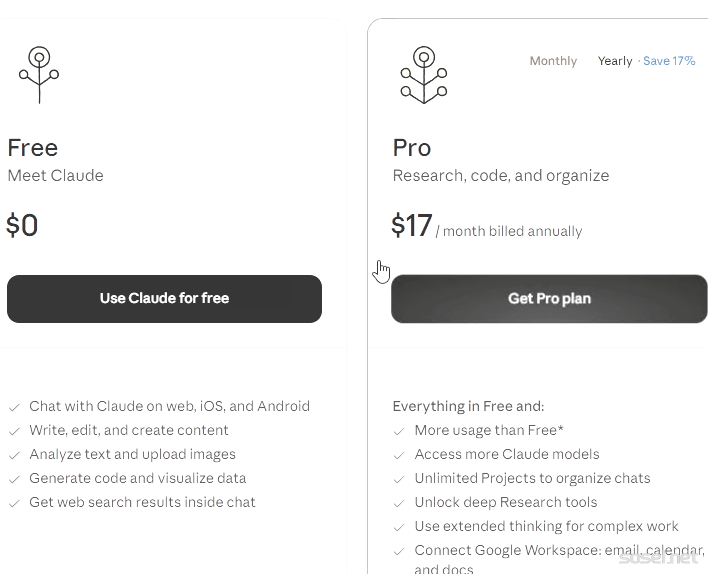Click the Pro plan tree logo icon
The width and height of the screenshot is (709, 574).
424,74
